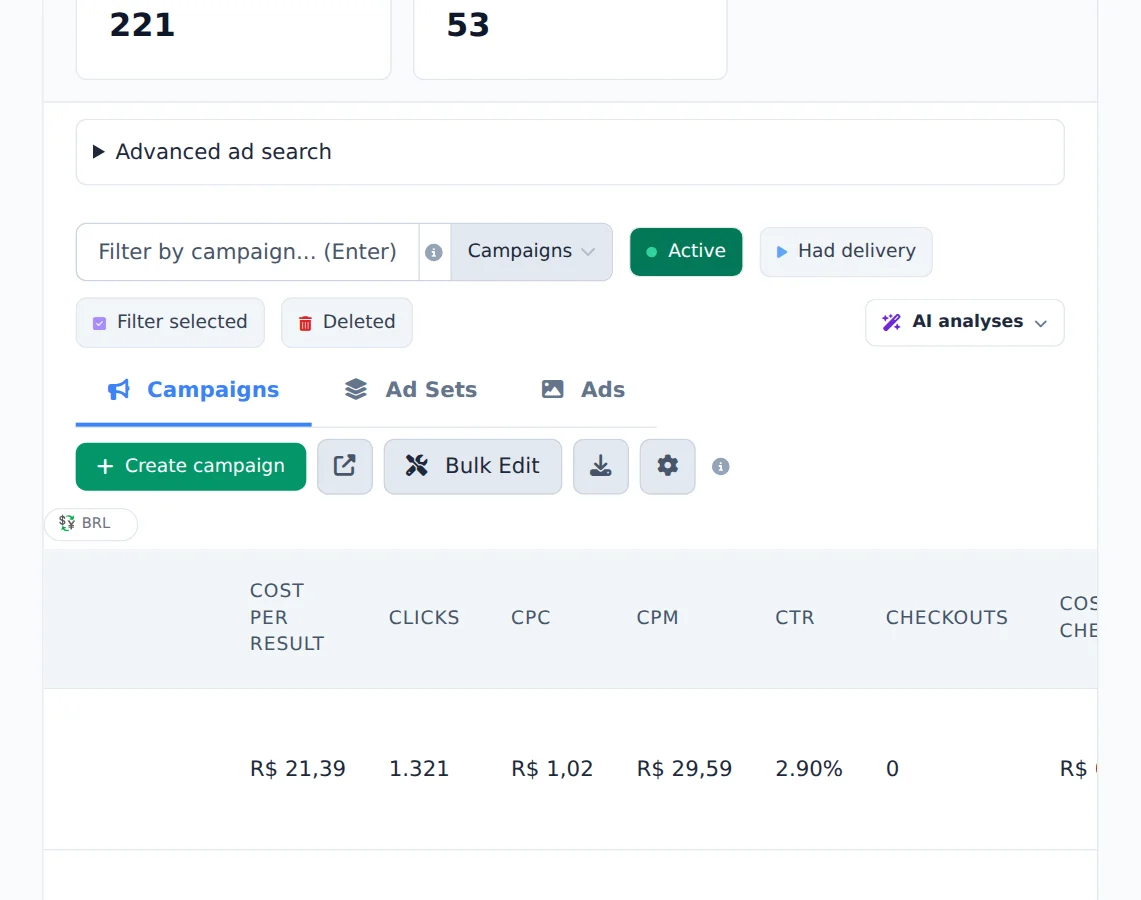The width and height of the screenshot is (1141, 900).
Task: Switch to the Campaigns tab
Action: click(x=194, y=390)
